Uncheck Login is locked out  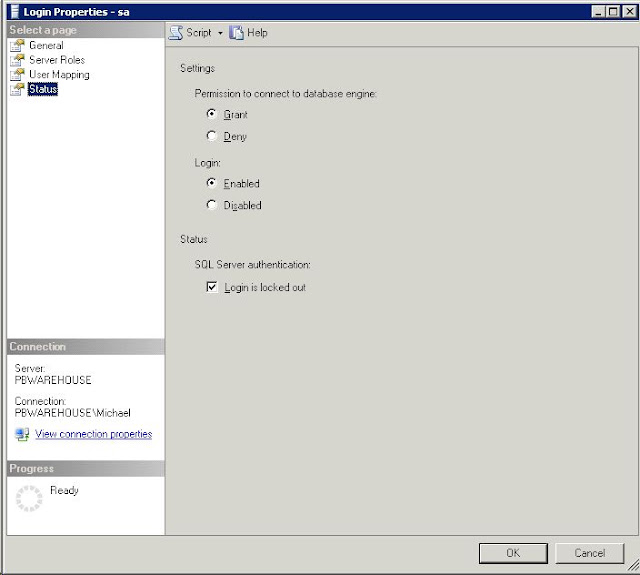[212, 287]
